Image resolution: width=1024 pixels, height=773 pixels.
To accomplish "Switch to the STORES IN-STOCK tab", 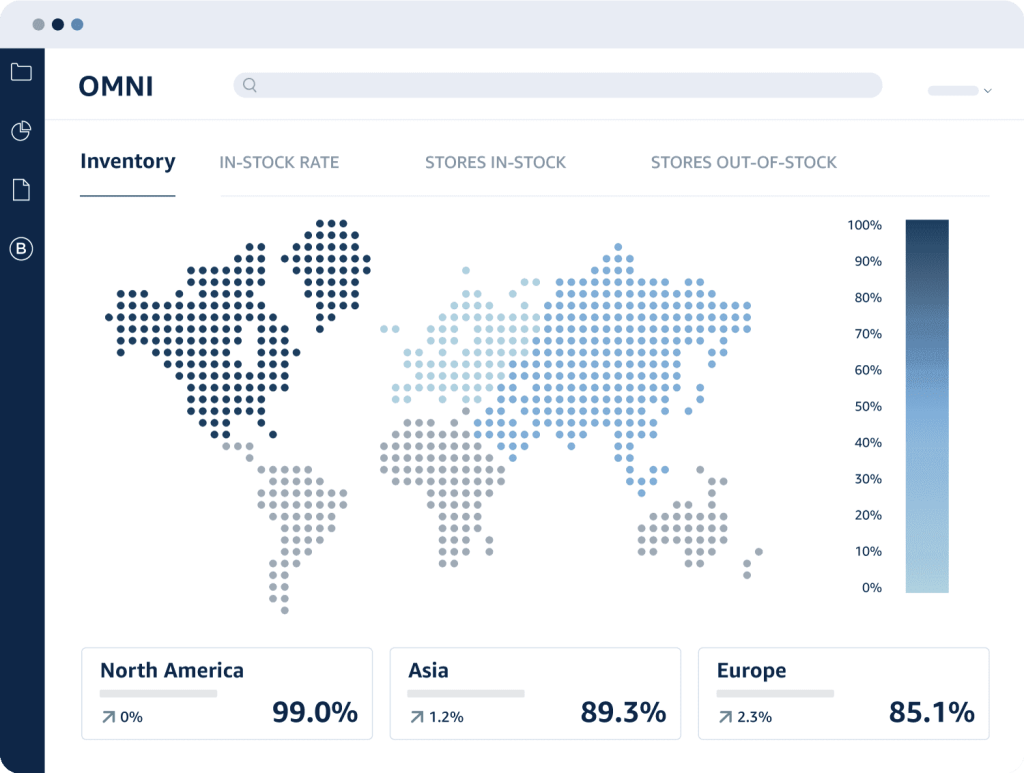I will tap(496, 163).
